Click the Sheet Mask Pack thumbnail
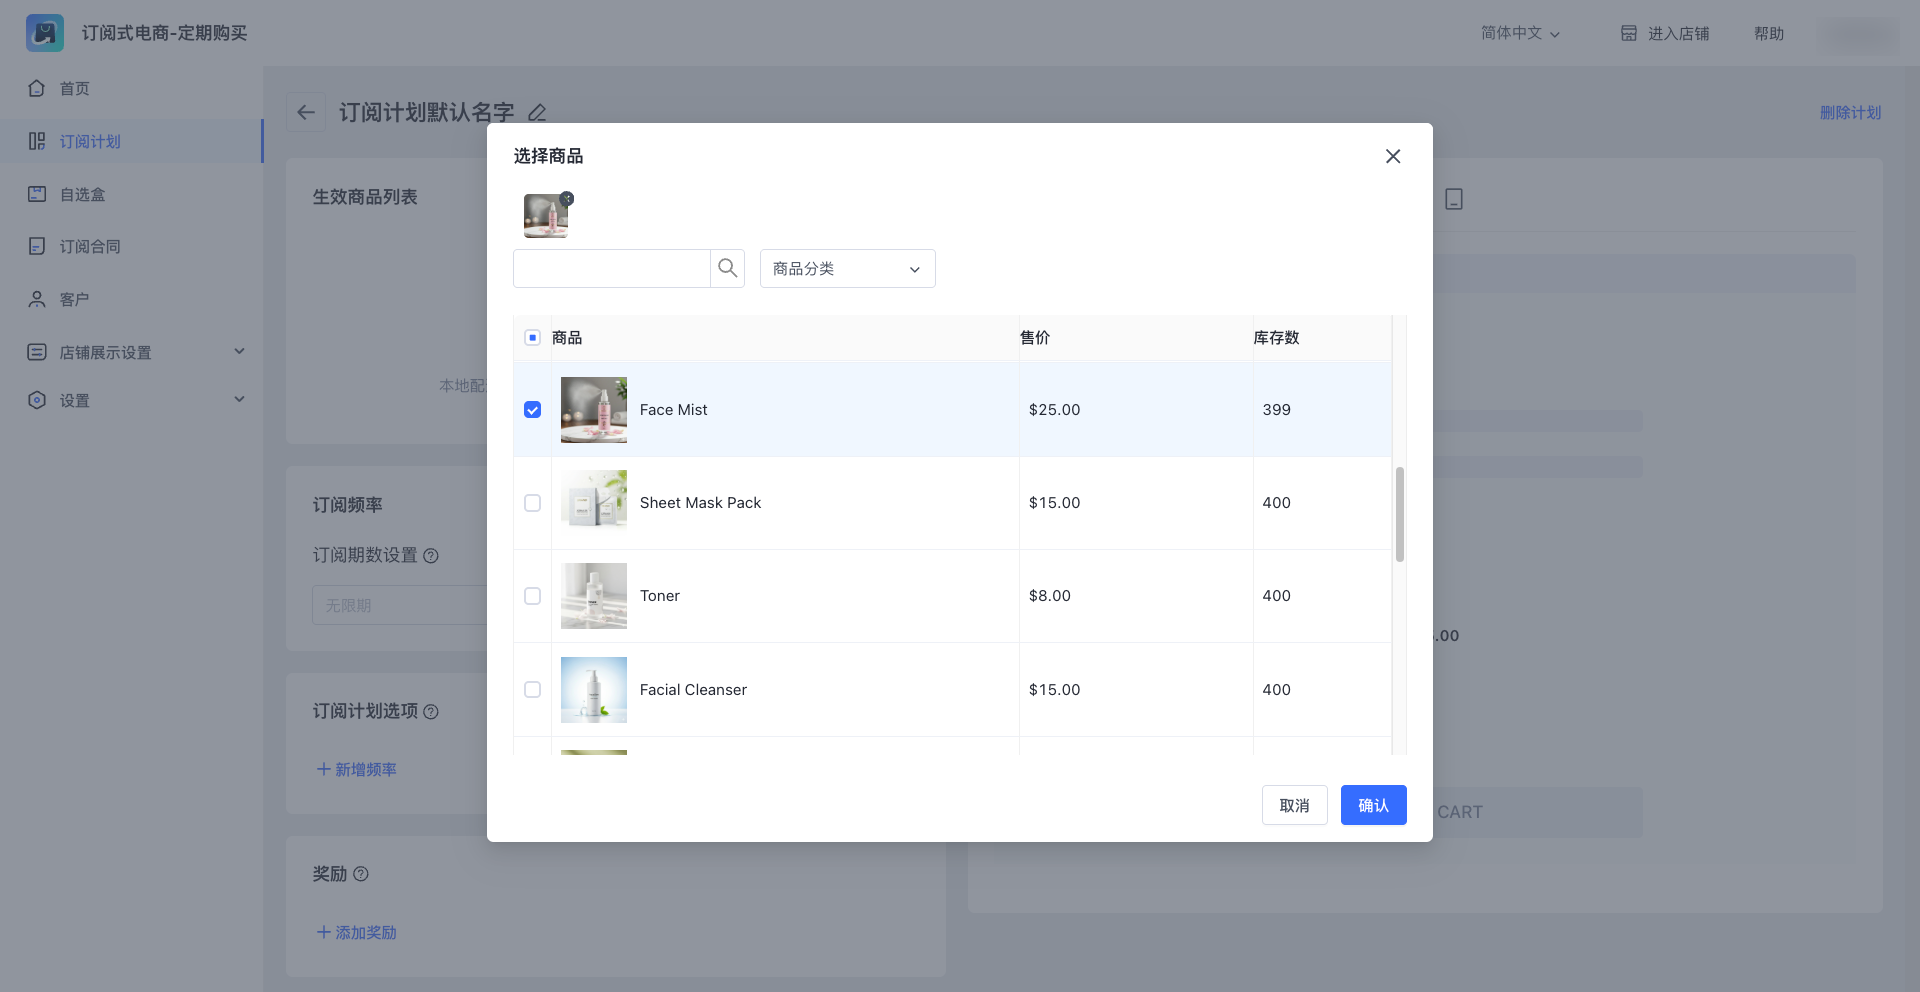Image resolution: width=1920 pixels, height=992 pixels. pyautogui.click(x=594, y=503)
